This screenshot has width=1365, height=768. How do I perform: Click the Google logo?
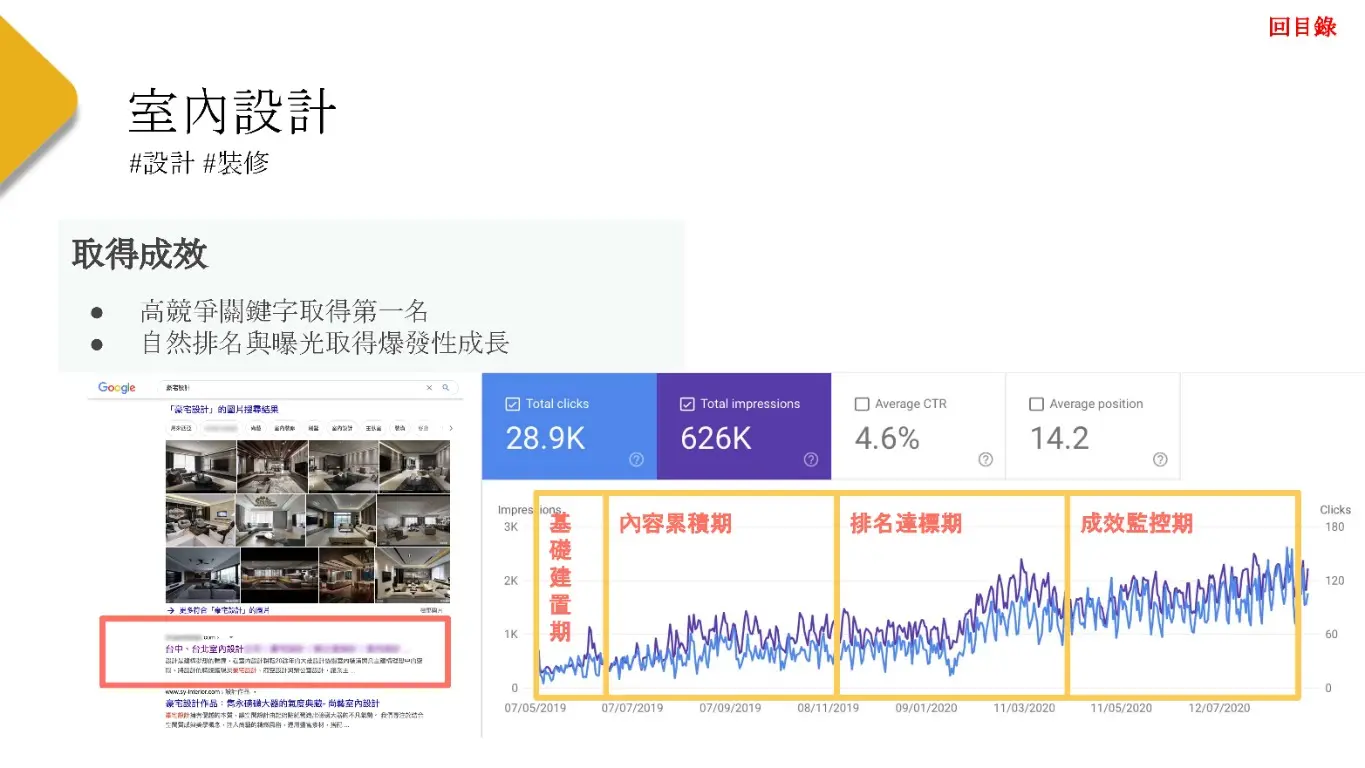pyautogui.click(x=116, y=388)
